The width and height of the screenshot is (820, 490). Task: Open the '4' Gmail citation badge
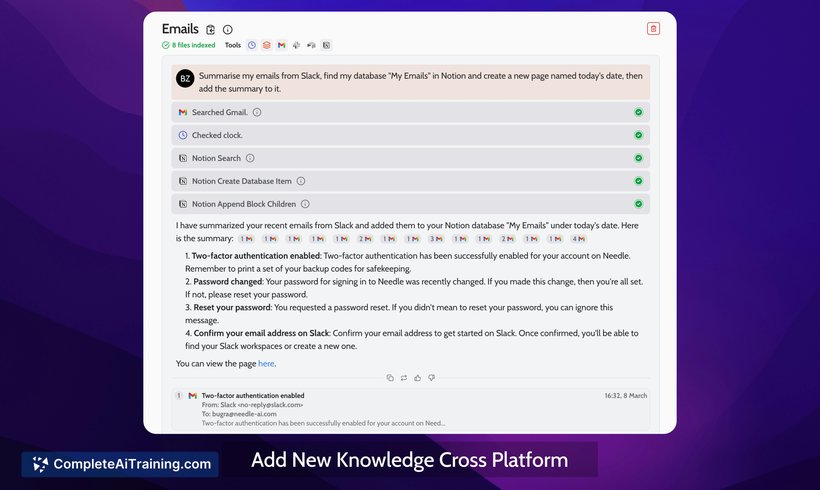tap(578, 239)
